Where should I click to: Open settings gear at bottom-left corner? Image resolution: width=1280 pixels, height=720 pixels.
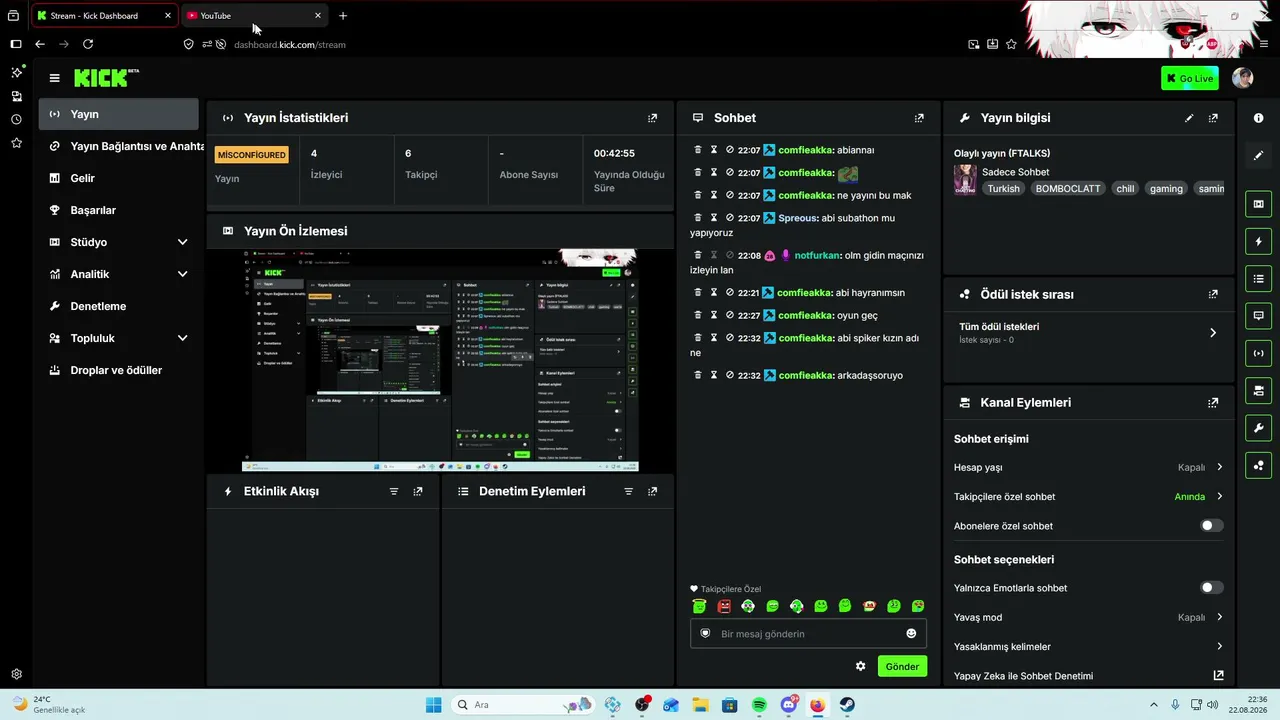pos(16,675)
